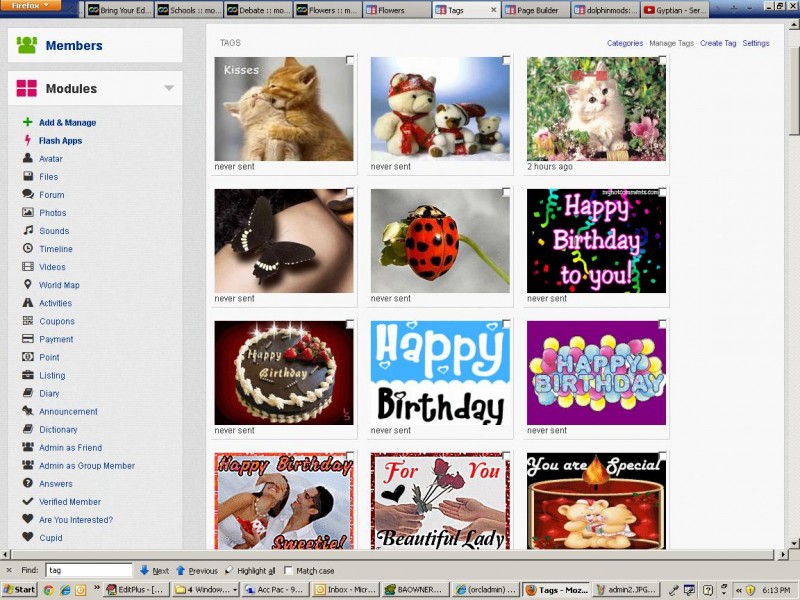Viewport: 800px width, 600px height.
Task: Click the Find text input field
Action: (x=88, y=570)
